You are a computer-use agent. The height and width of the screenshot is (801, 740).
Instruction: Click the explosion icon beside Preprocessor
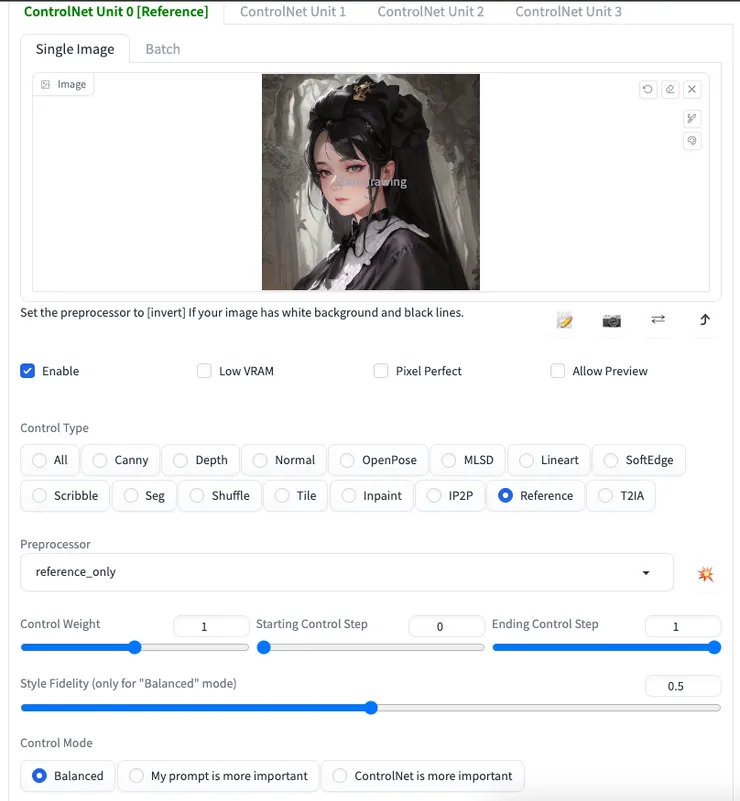pyautogui.click(x=706, y=573)
